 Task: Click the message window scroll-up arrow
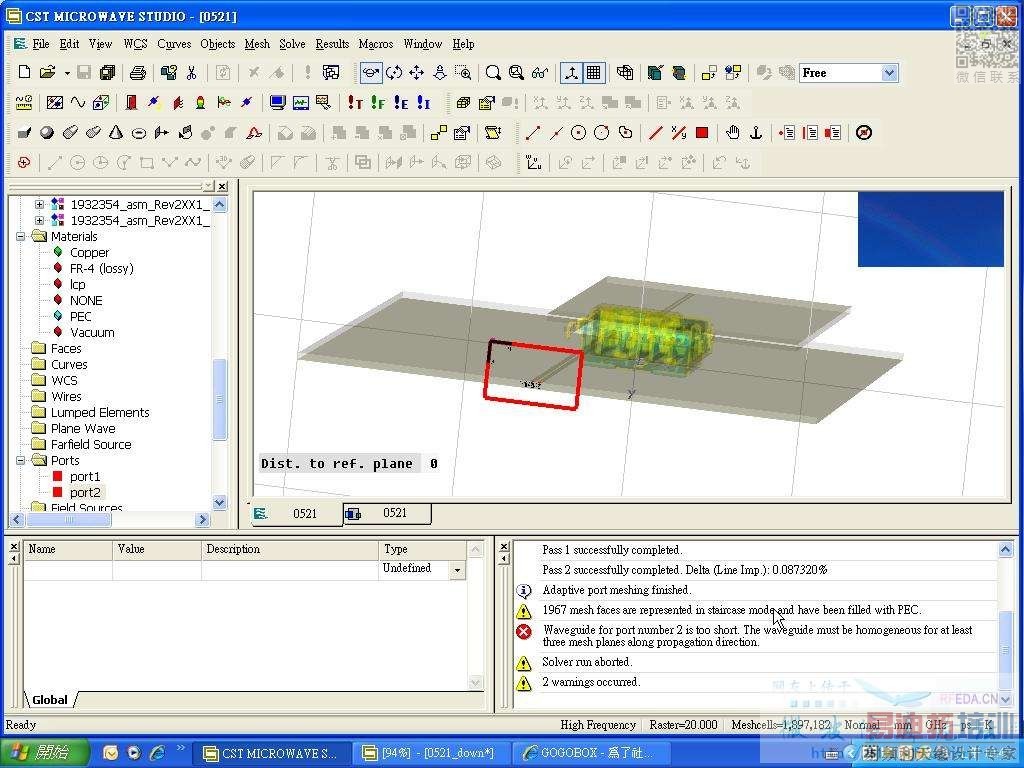coord(1005,550)
